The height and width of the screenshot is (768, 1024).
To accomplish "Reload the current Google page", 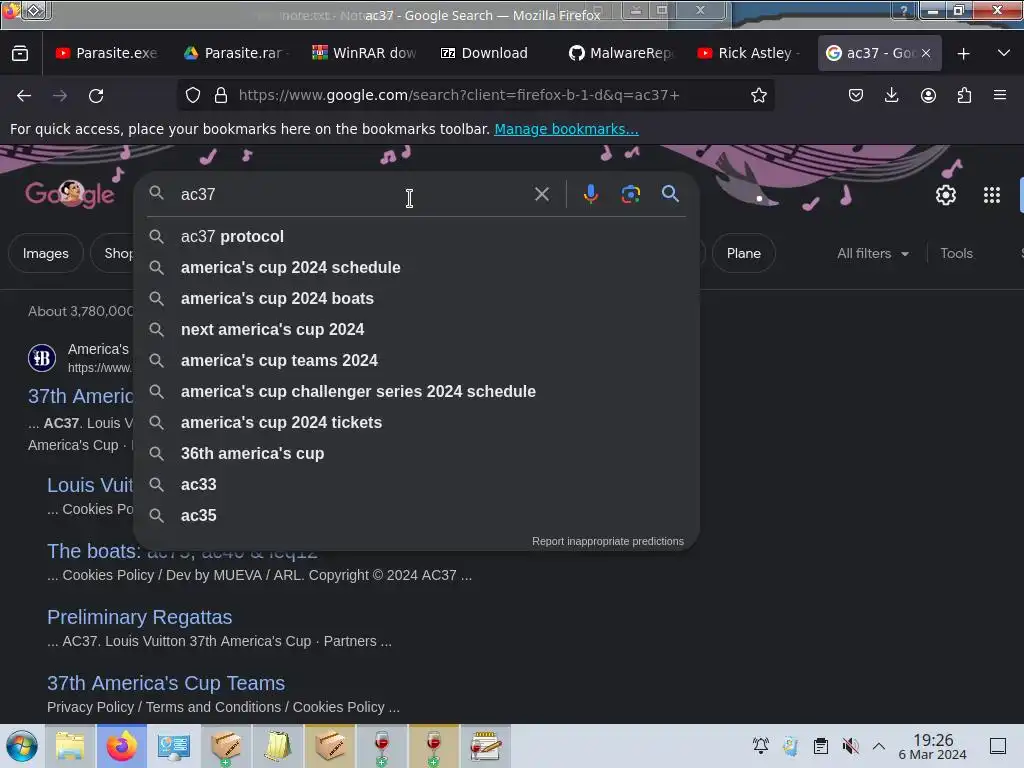I will click(x=96, y=95).
